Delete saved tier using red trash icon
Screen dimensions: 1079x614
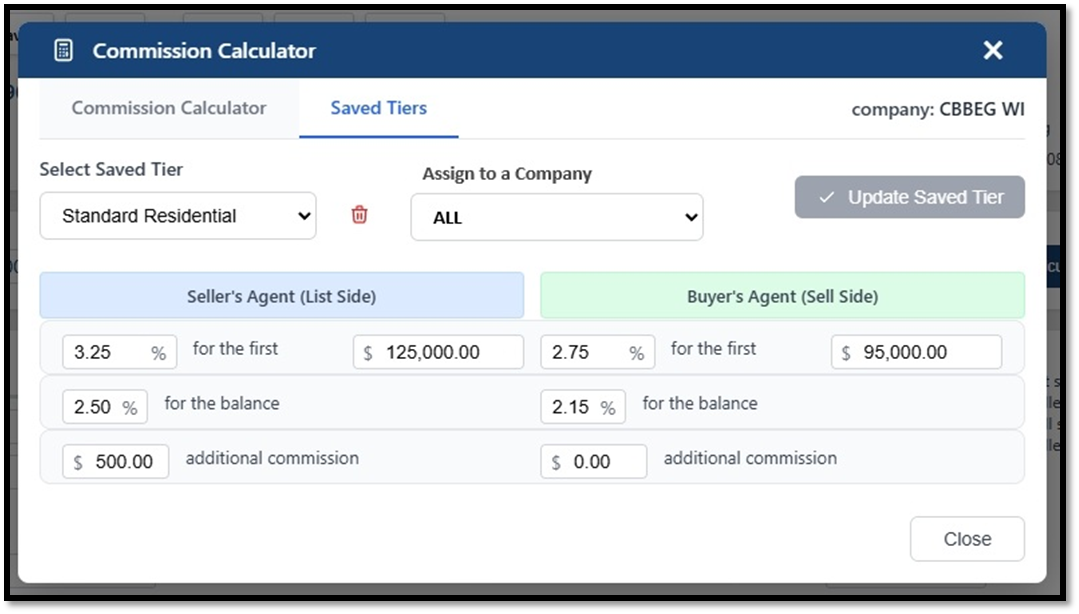coord(359,215)
